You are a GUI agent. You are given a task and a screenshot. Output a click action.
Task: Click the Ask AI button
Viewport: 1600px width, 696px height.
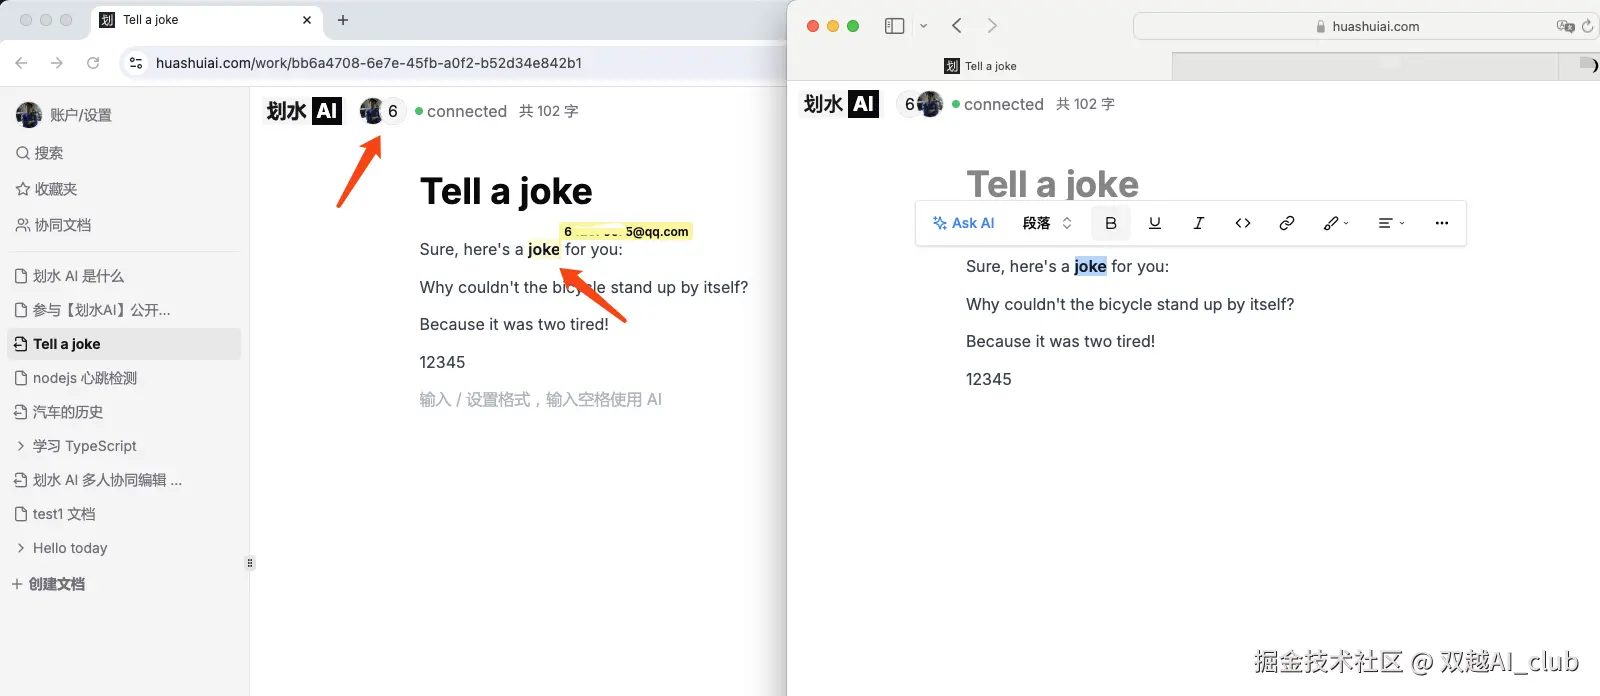[963, 223]
